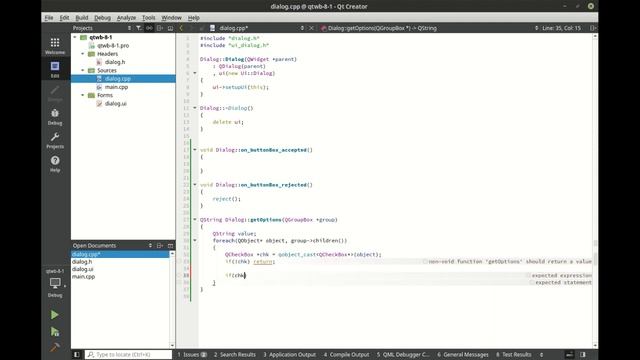Fold the Dialog constructor code block
Screen dimensions: 640x360
click(195, 73)
